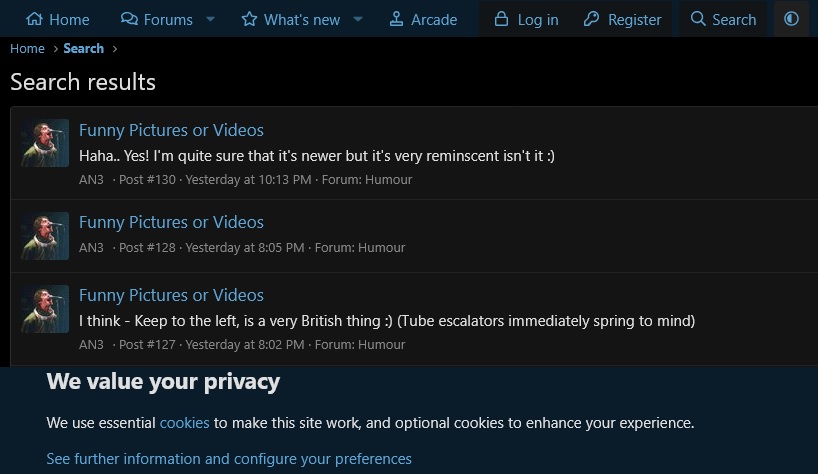Screen dimensions: 818x474
Task: Click See further information and configure preferences
Action: click(x=229, y=459)
